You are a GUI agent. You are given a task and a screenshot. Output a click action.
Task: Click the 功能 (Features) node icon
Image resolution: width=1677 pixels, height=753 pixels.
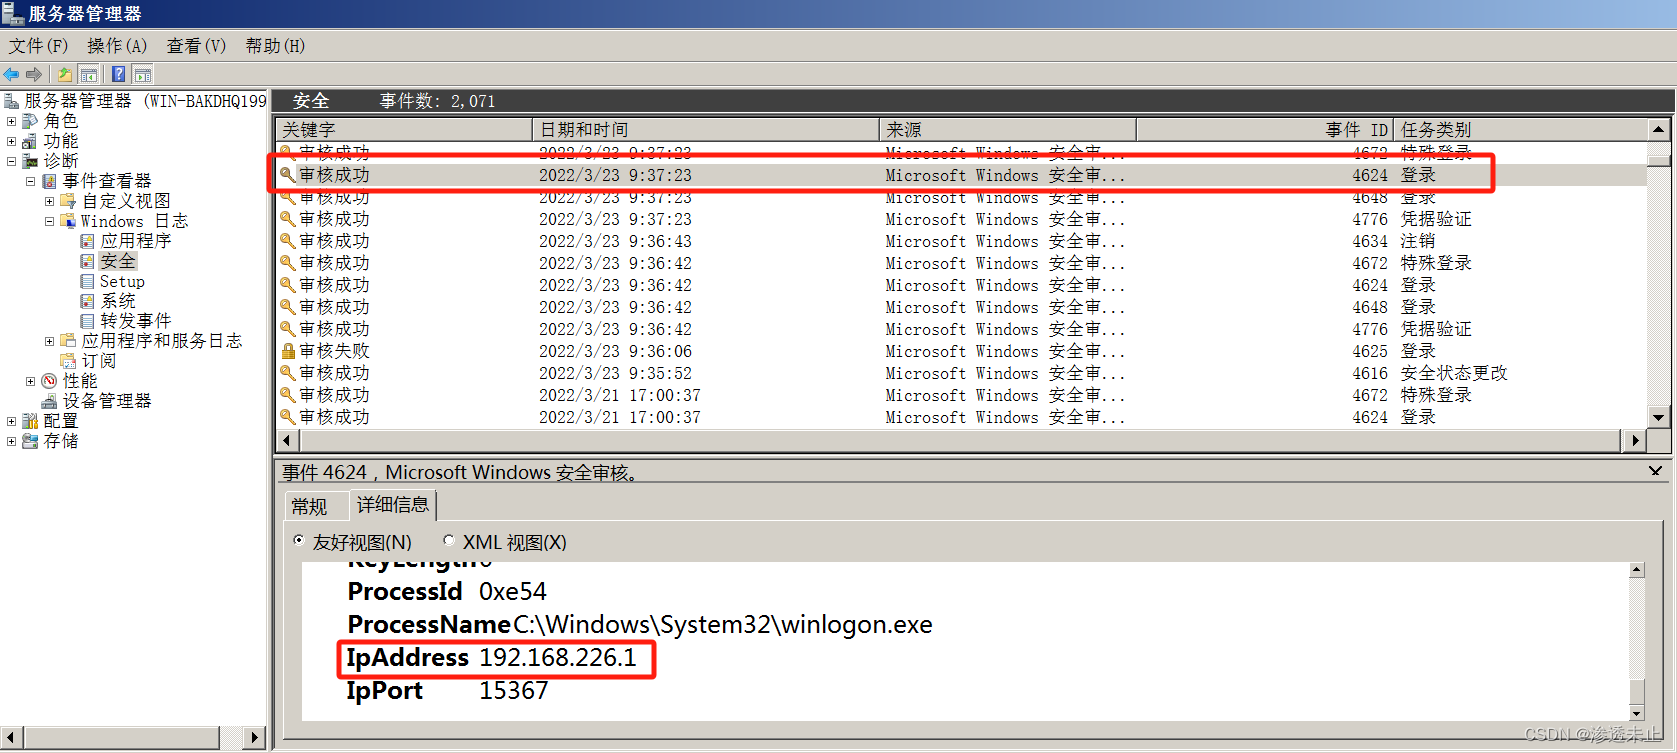pyautogui.click(x=30, y=141)
